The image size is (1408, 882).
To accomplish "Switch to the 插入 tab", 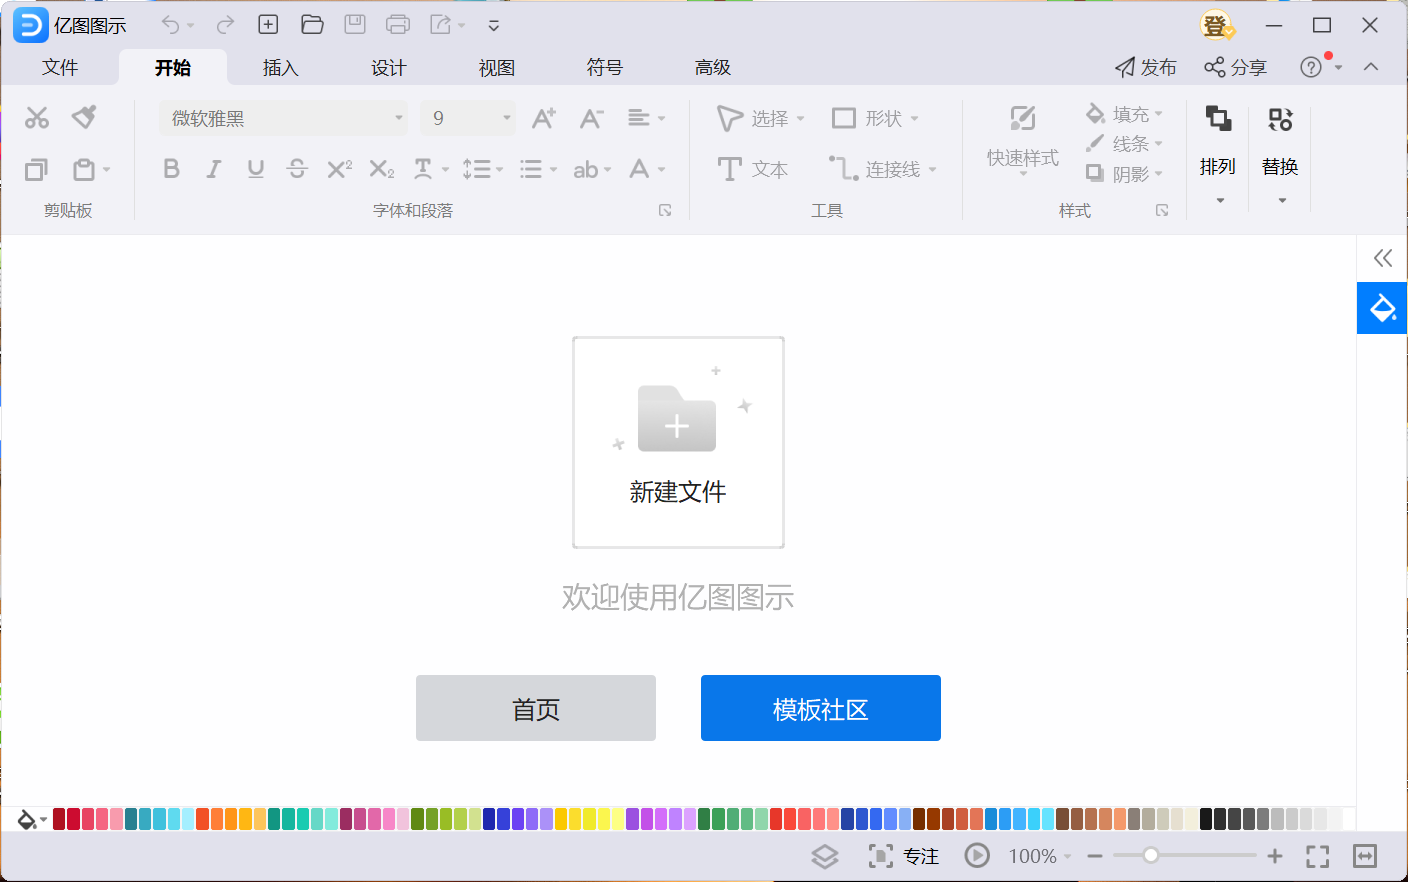I will pyautogui.click(x=280, y=67).
